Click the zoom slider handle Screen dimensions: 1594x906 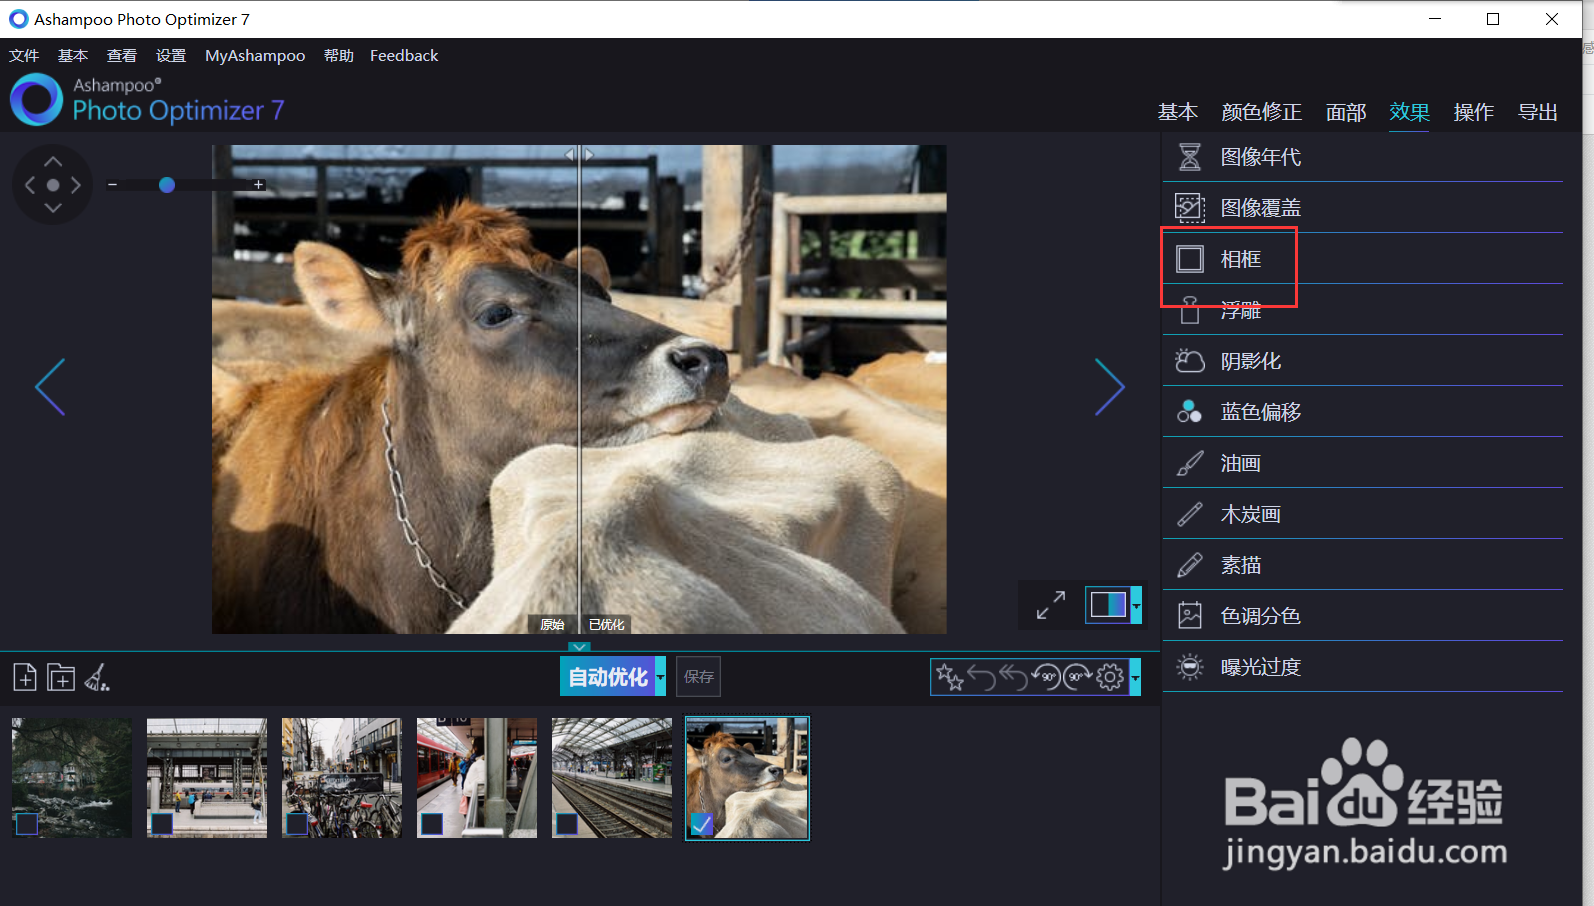(167, 185)
